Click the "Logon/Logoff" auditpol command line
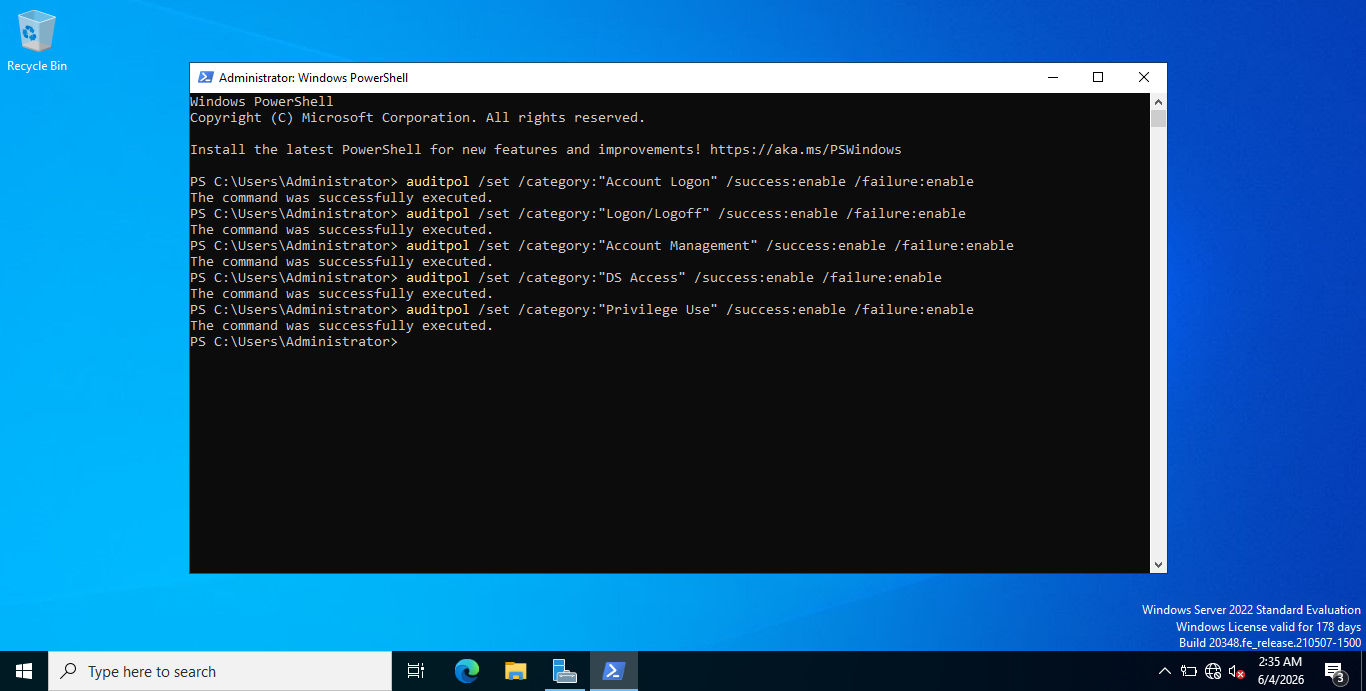 578,214
